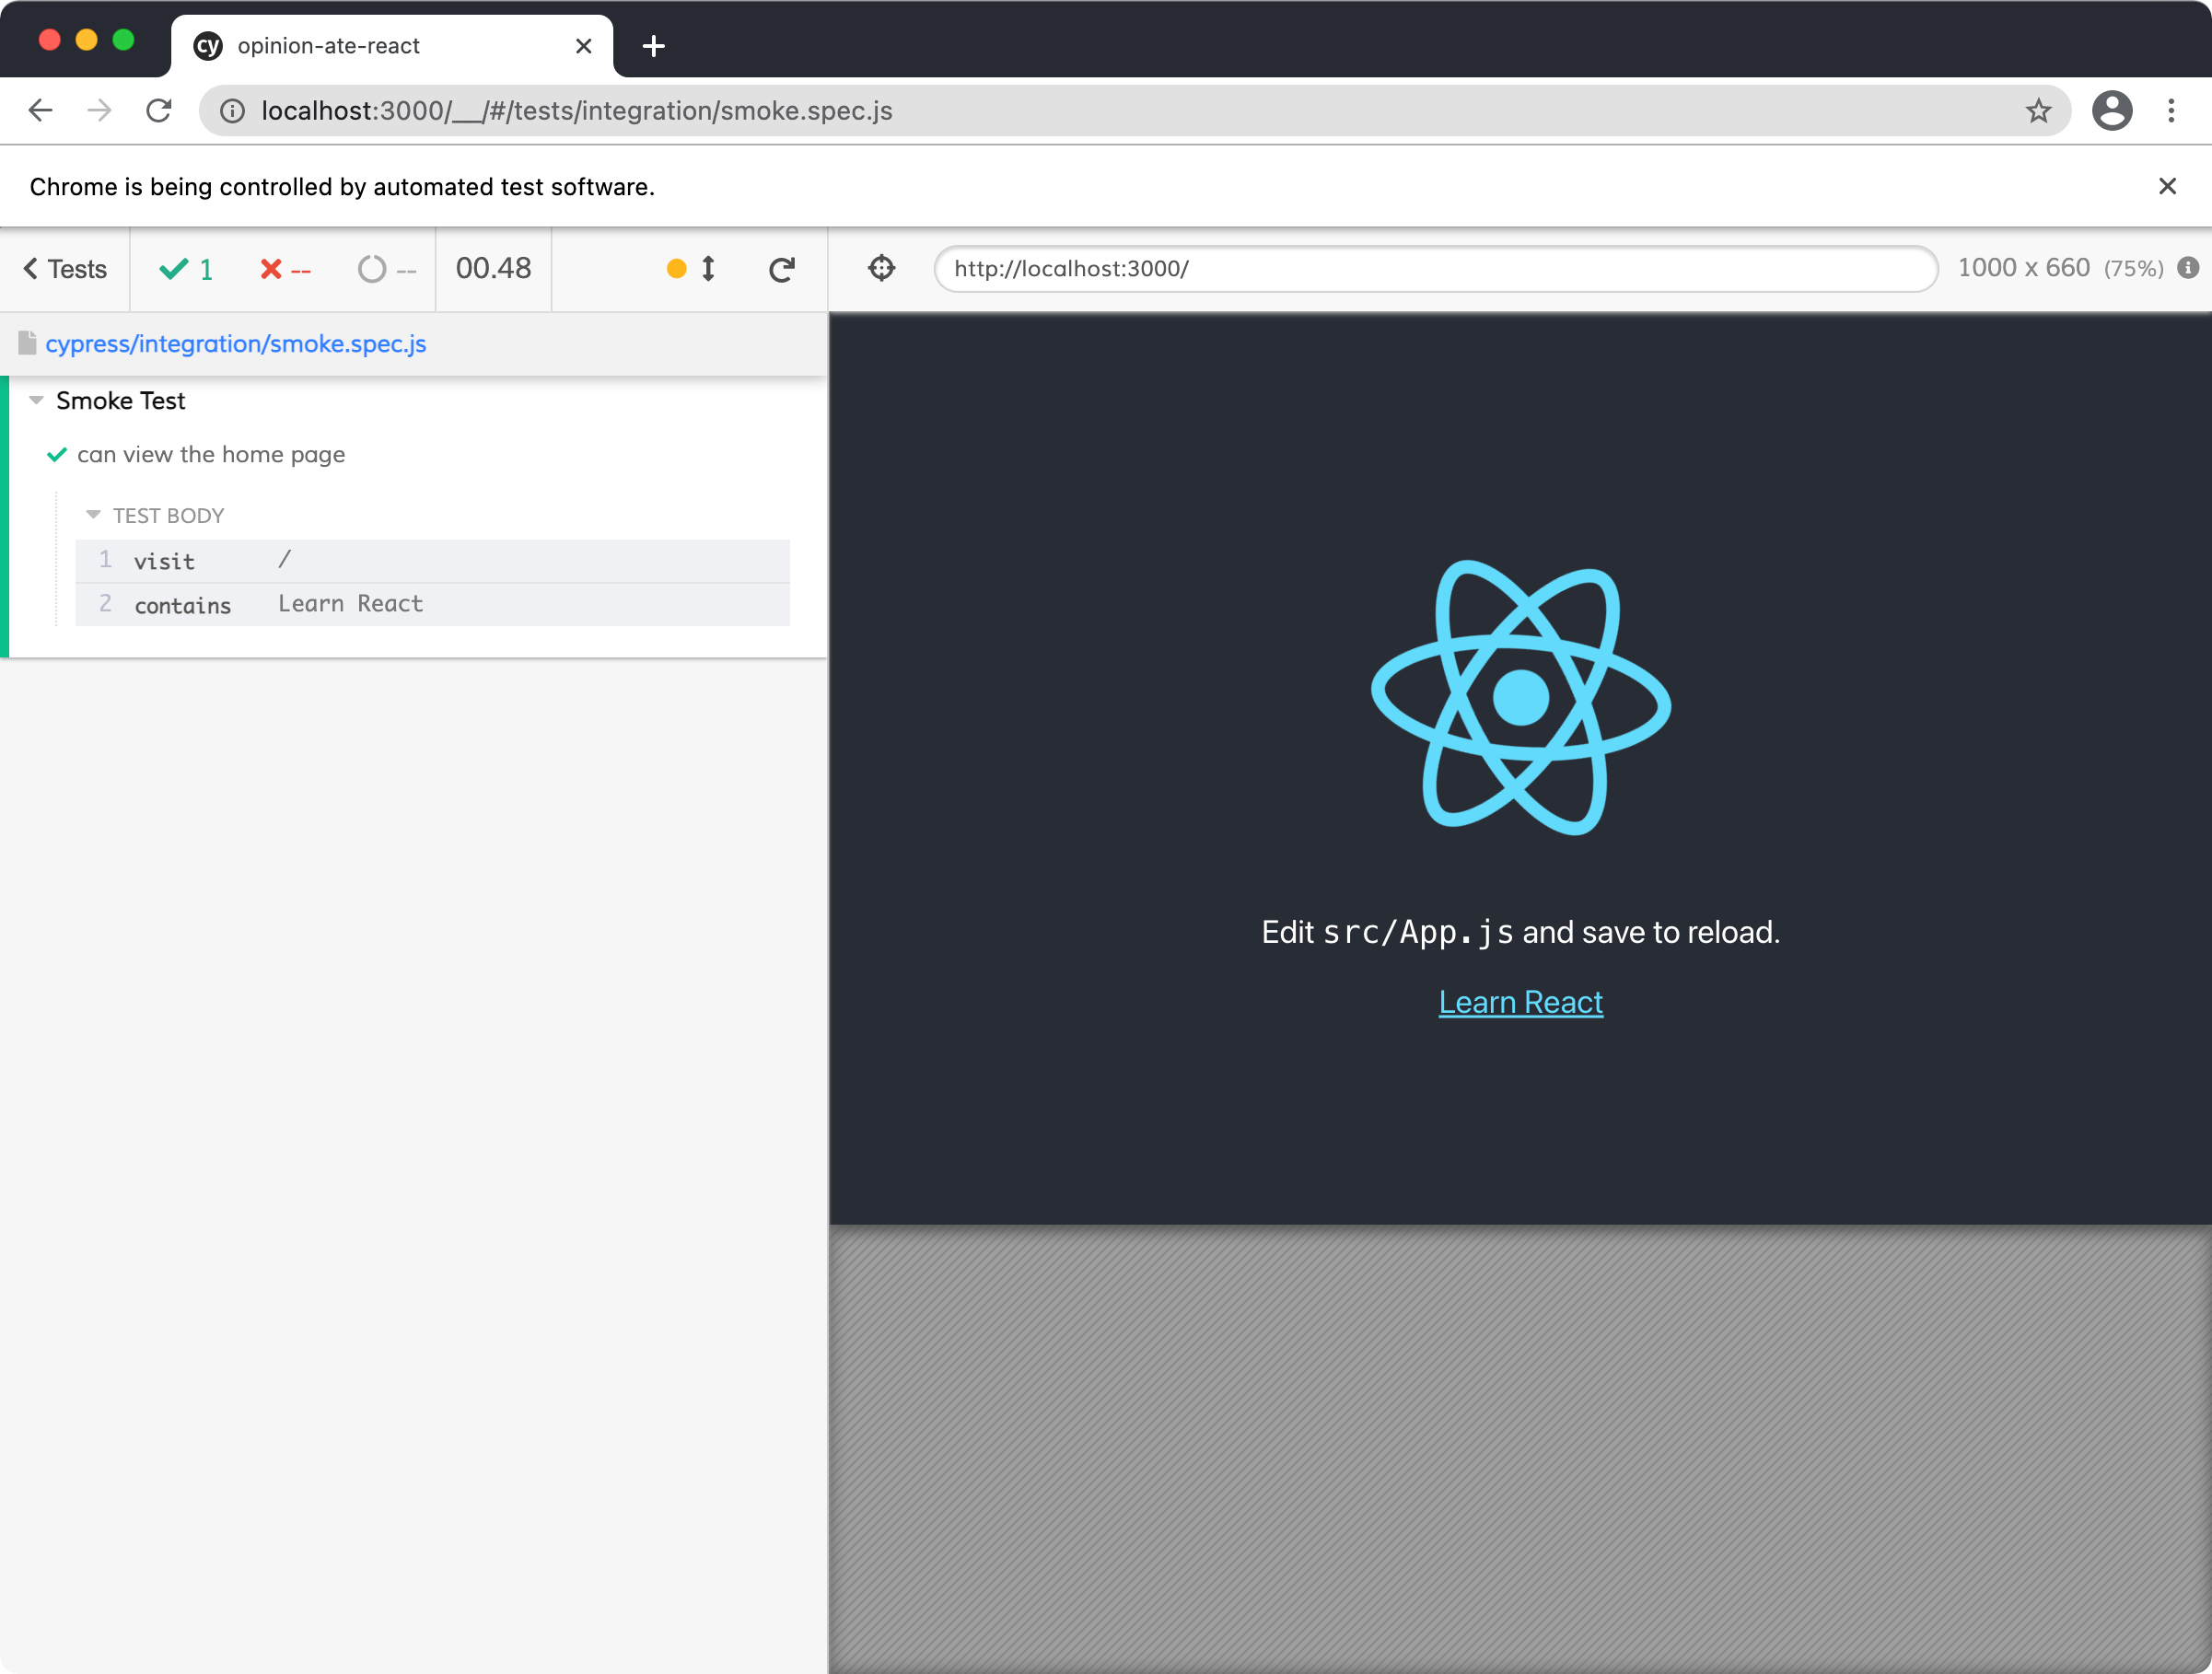Open the cypress/integration/smoke.spec.js file link
The image size is (2212, 1674).
[x=236, y=344]
